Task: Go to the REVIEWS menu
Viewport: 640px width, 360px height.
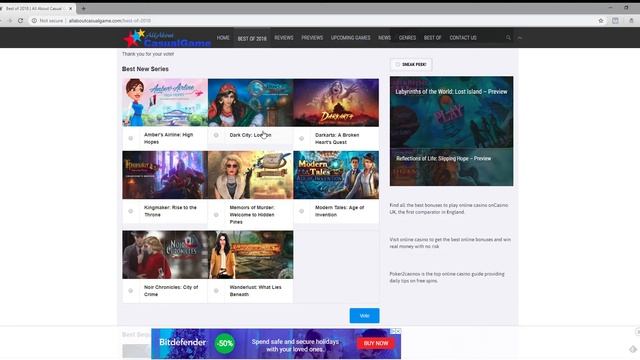Action: pos(284,38)
